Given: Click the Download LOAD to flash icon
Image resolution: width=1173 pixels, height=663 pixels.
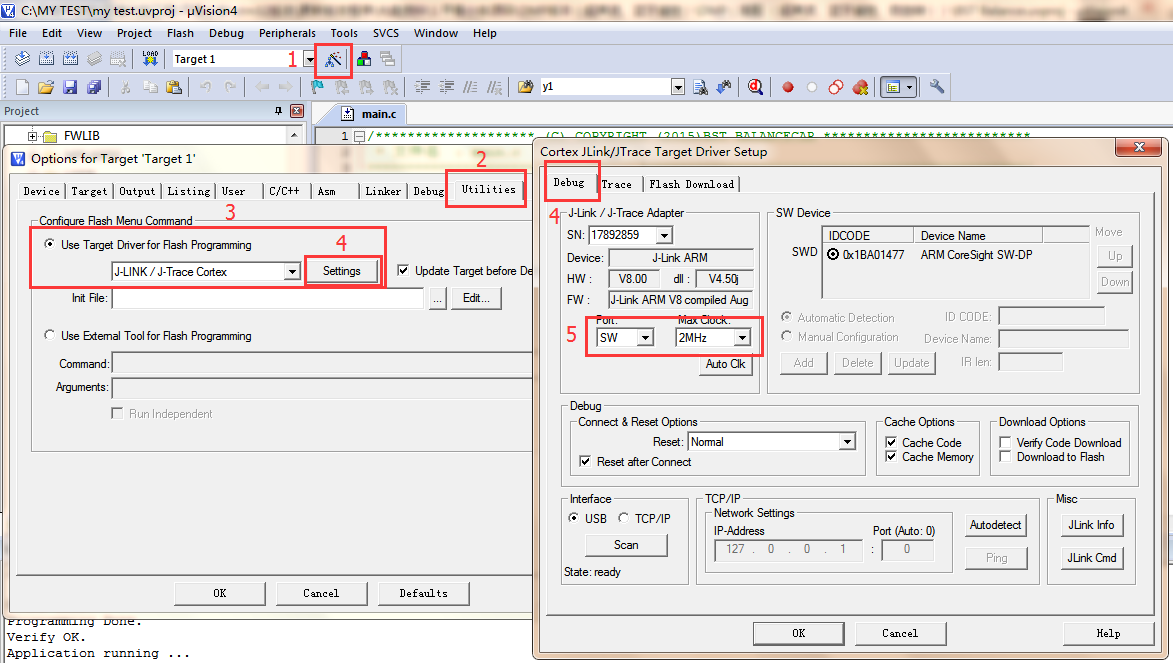Looking at the screenshot, I should (150, 58).
